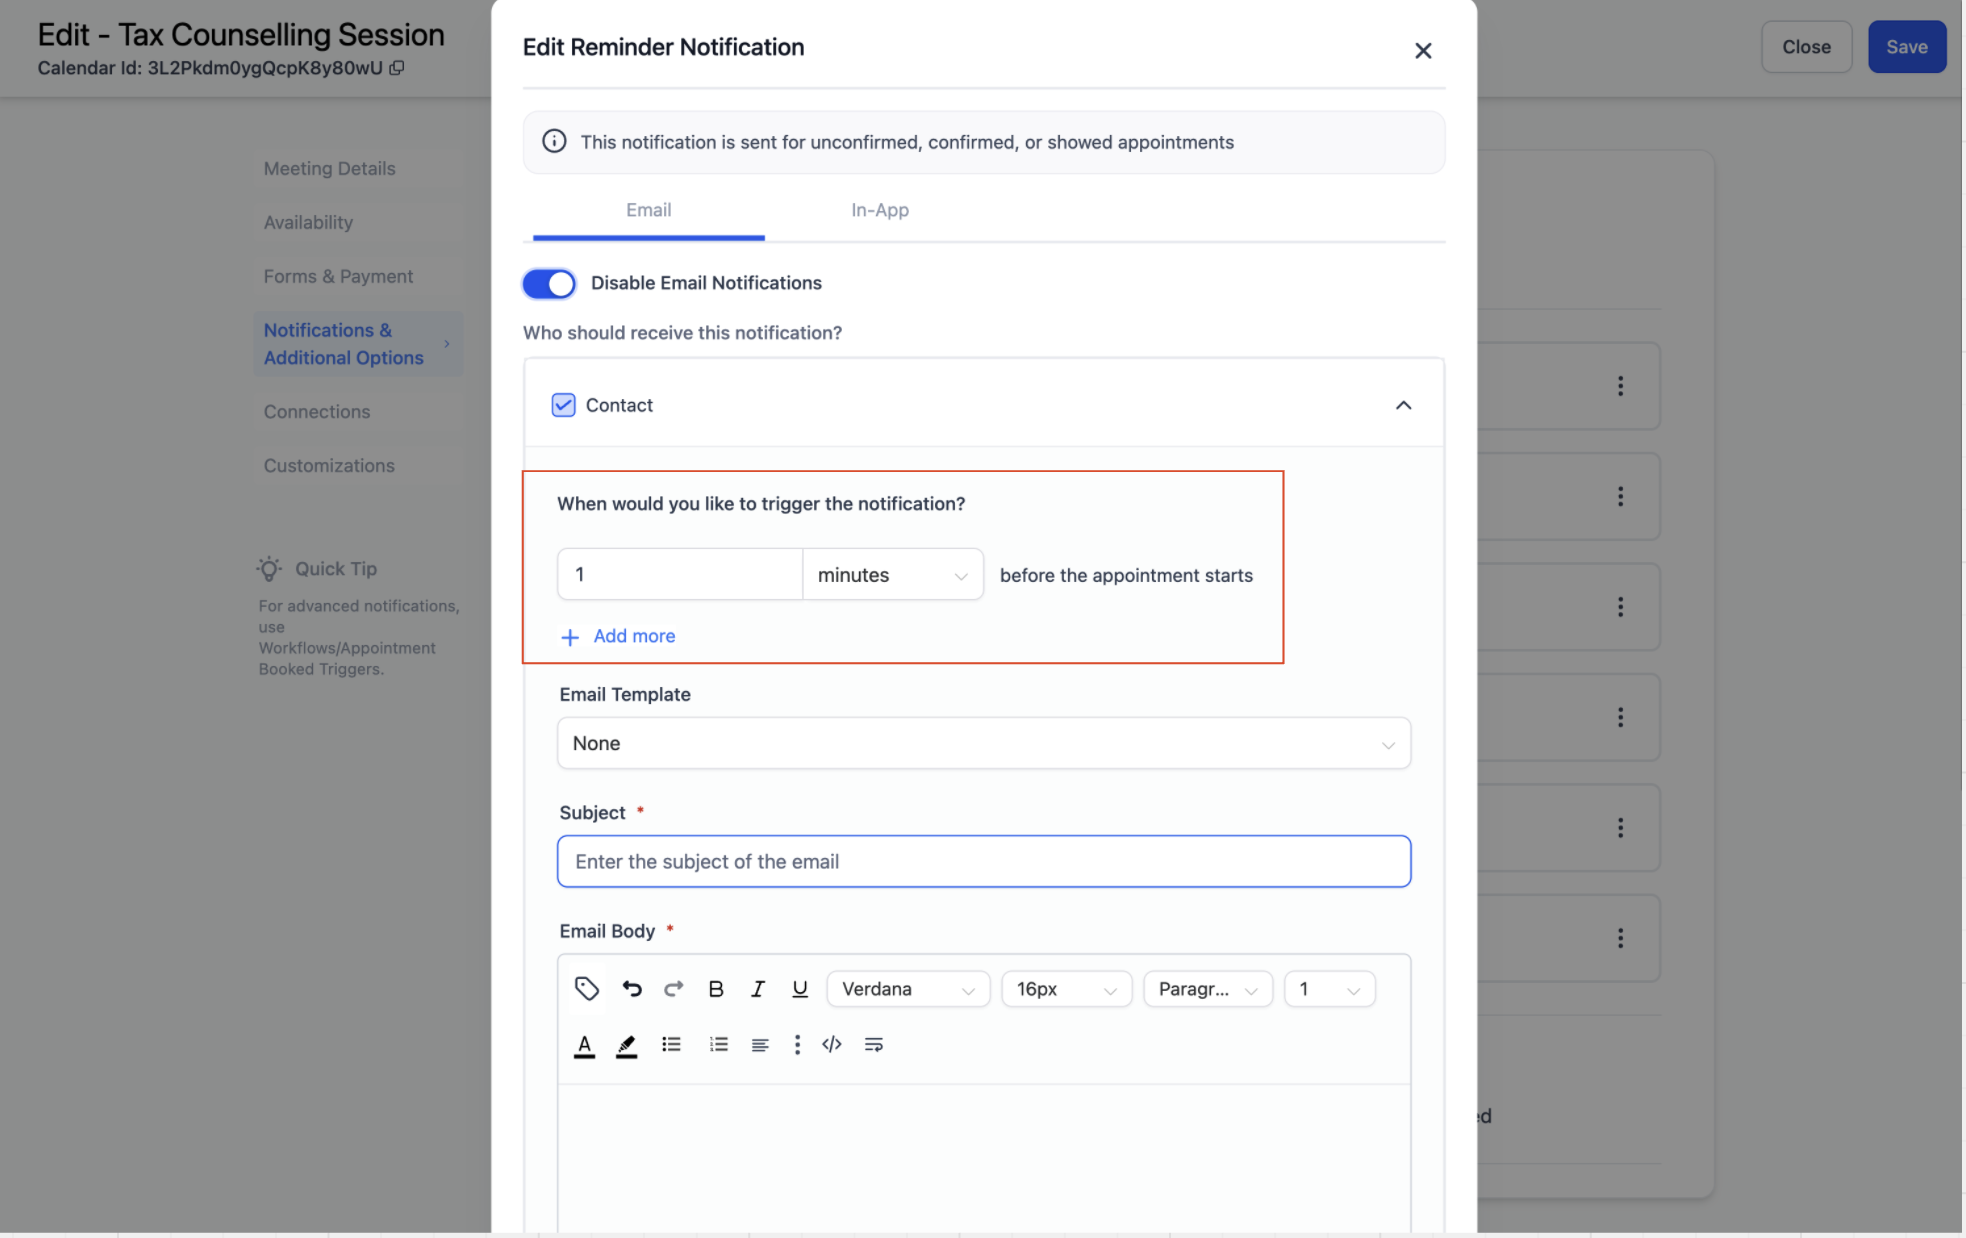This screenshot has width=1966, height=1238.
Task: Apply italic formatting in email body
Action: (x=757, y=989)
